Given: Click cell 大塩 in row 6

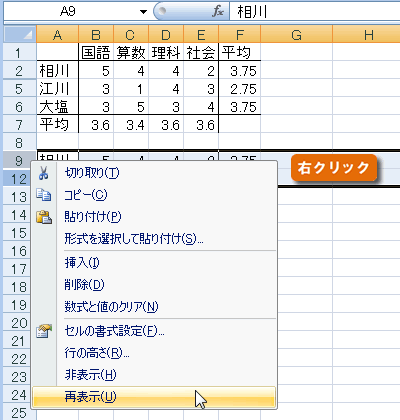Looking at the screenshot, I should point(57,106).
